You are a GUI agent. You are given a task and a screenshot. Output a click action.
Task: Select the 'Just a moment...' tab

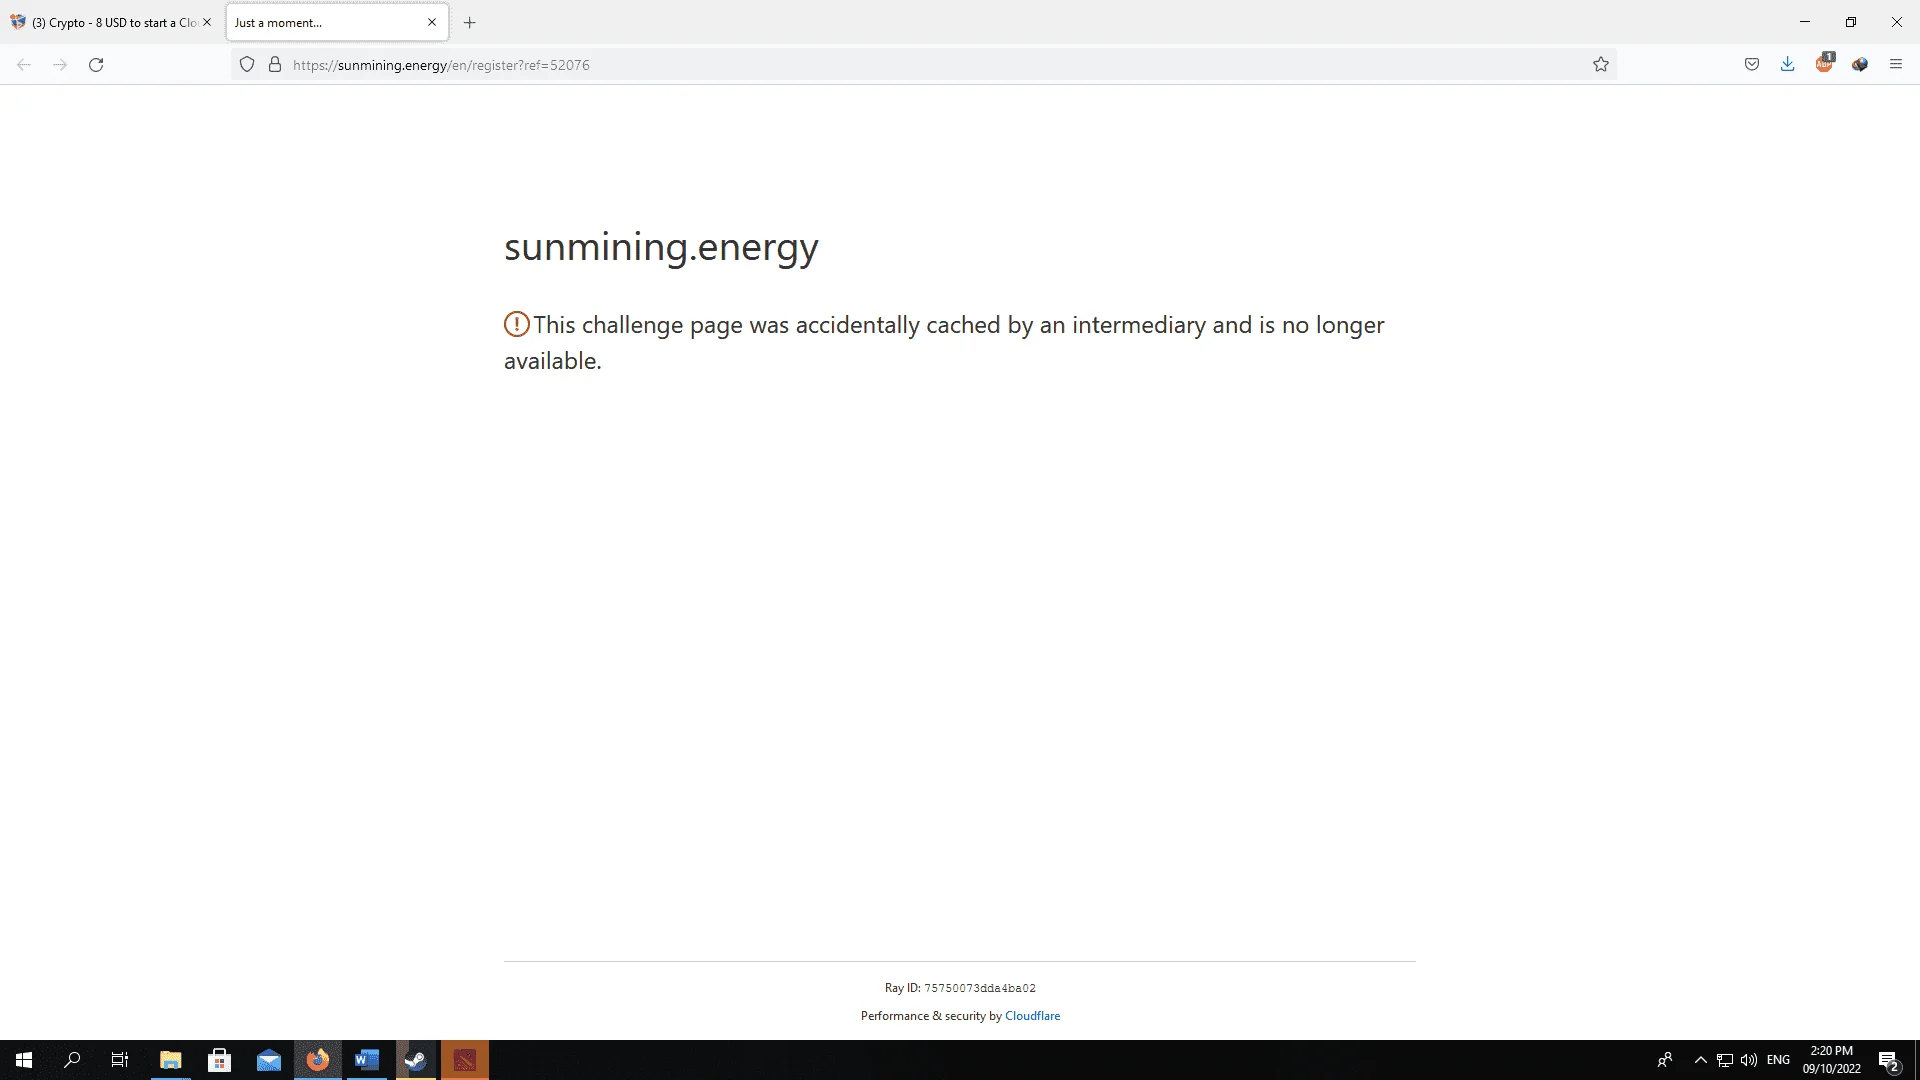tap(337, 22)
